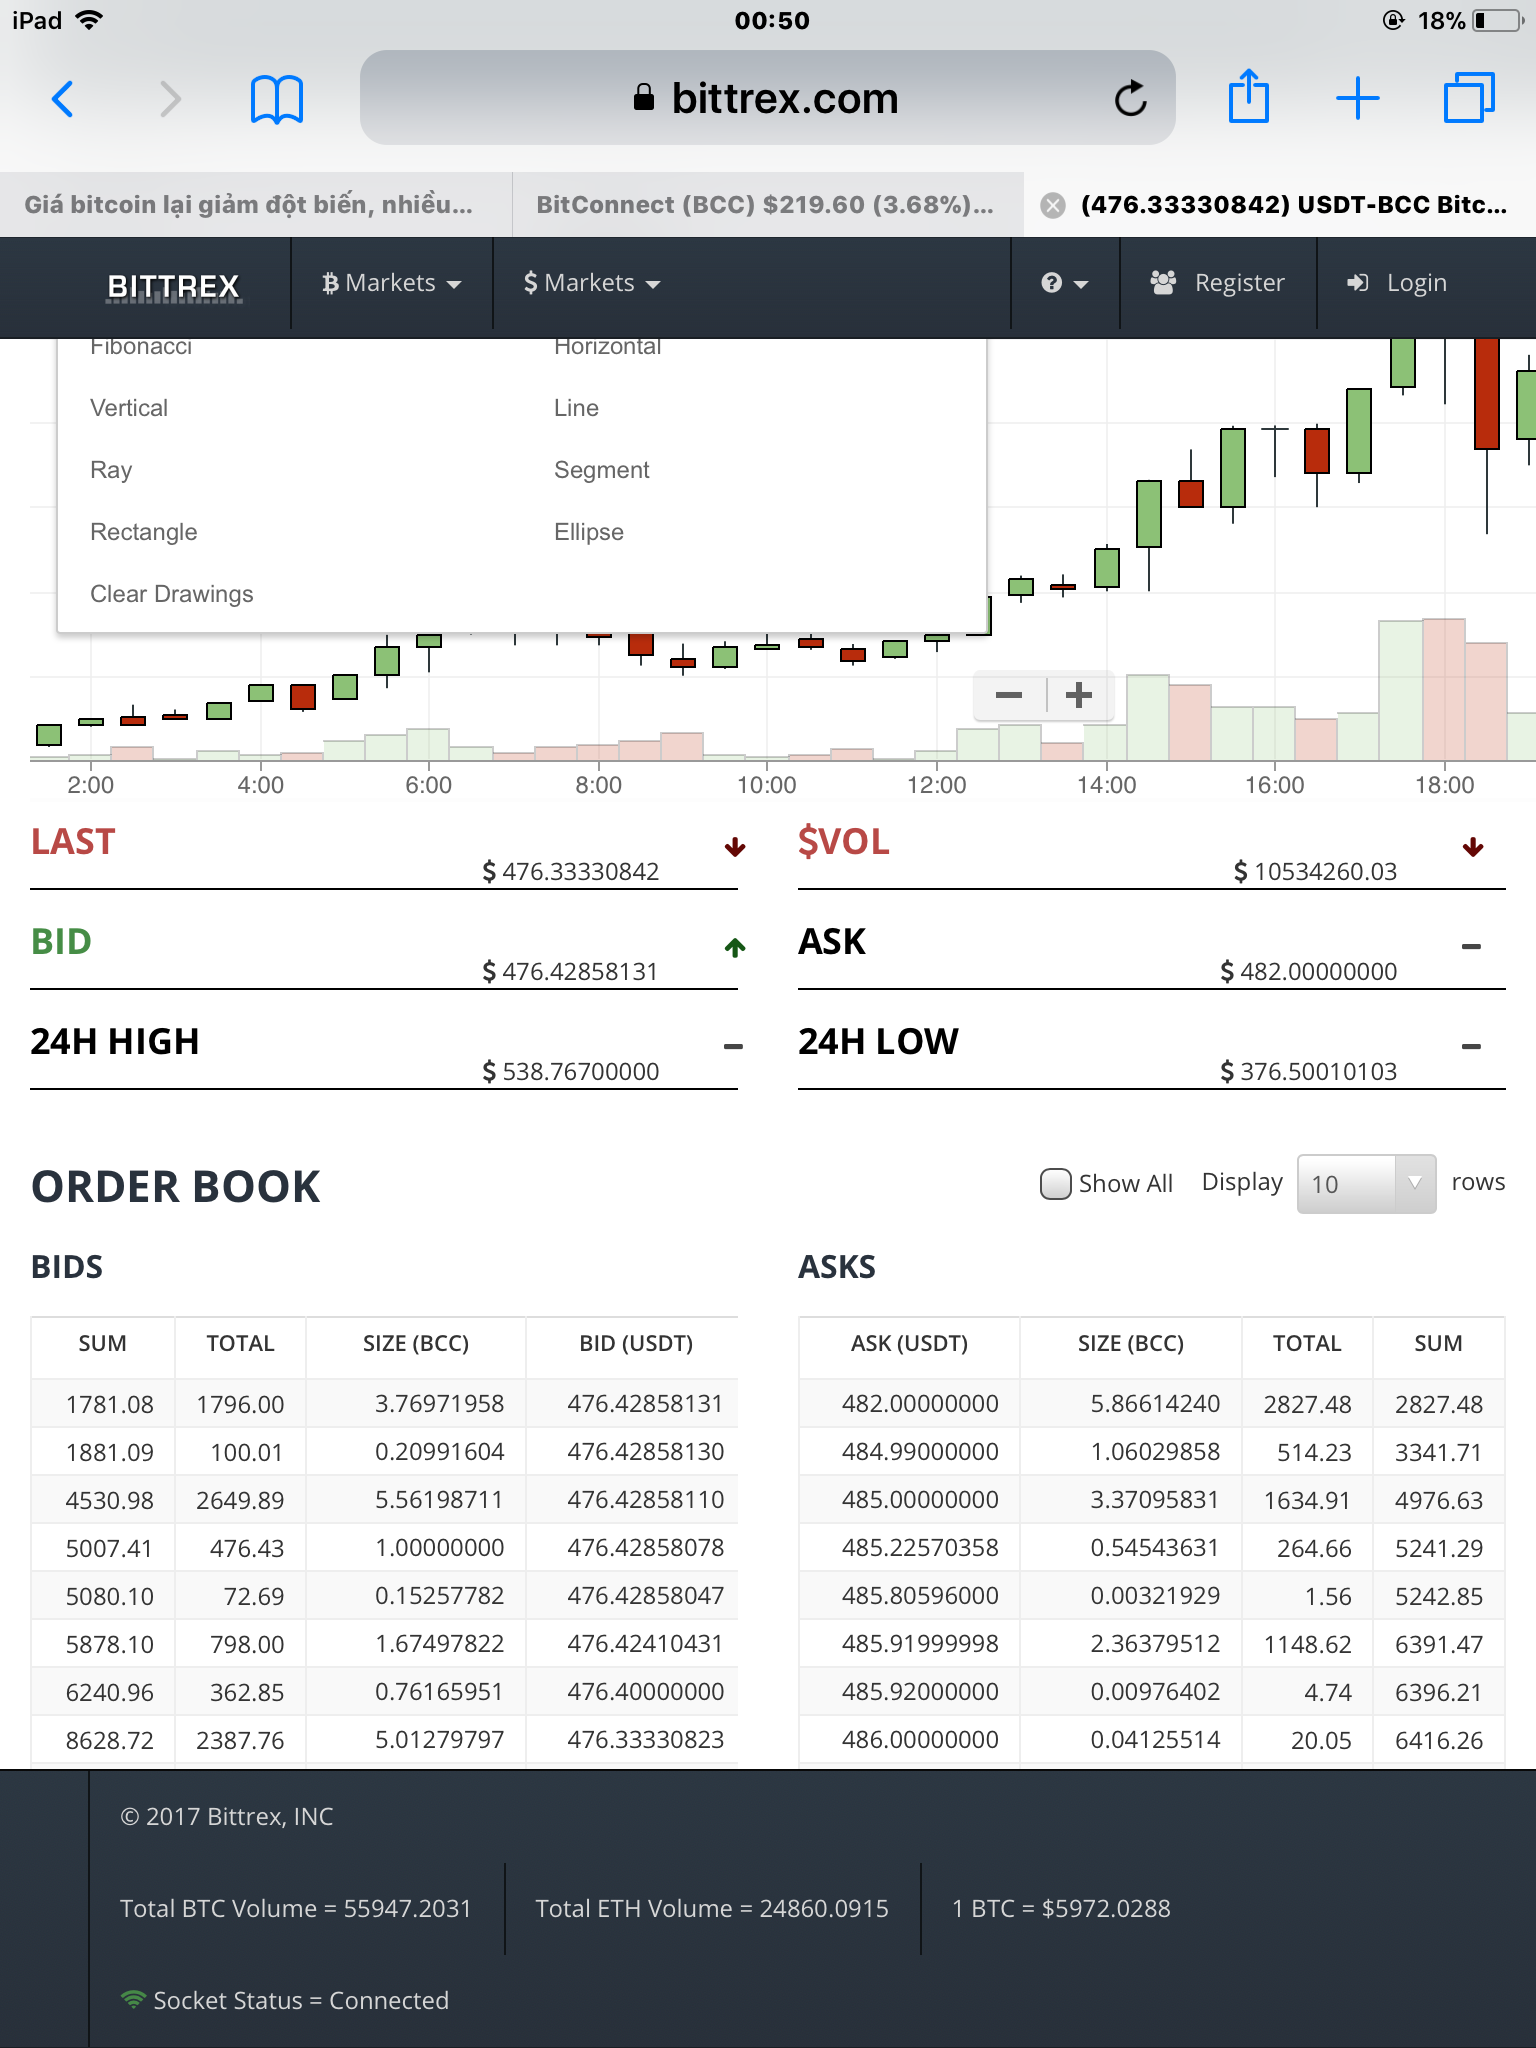Click the asks SIZE (BCC) header
1536x2048 pixels.
(x=1131, y=1344)
